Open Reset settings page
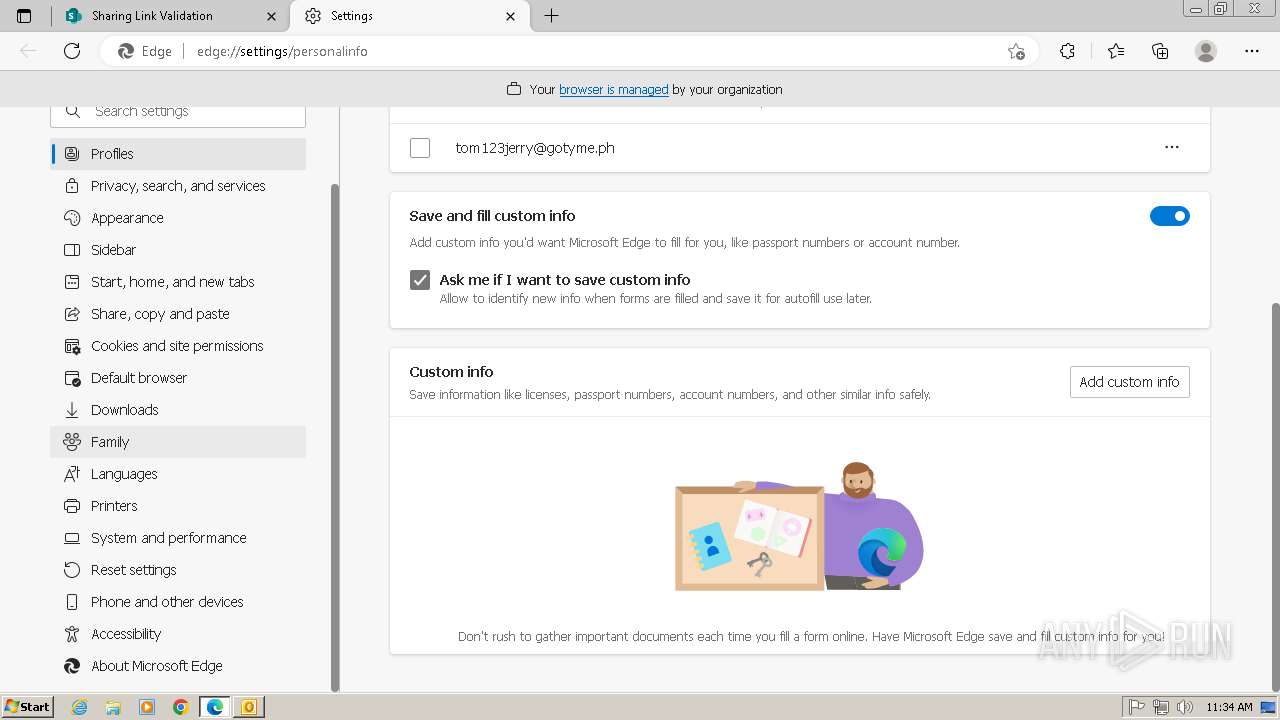This screenshot has height=720, width=1280. pyautogui.click(x=178, y=570)
